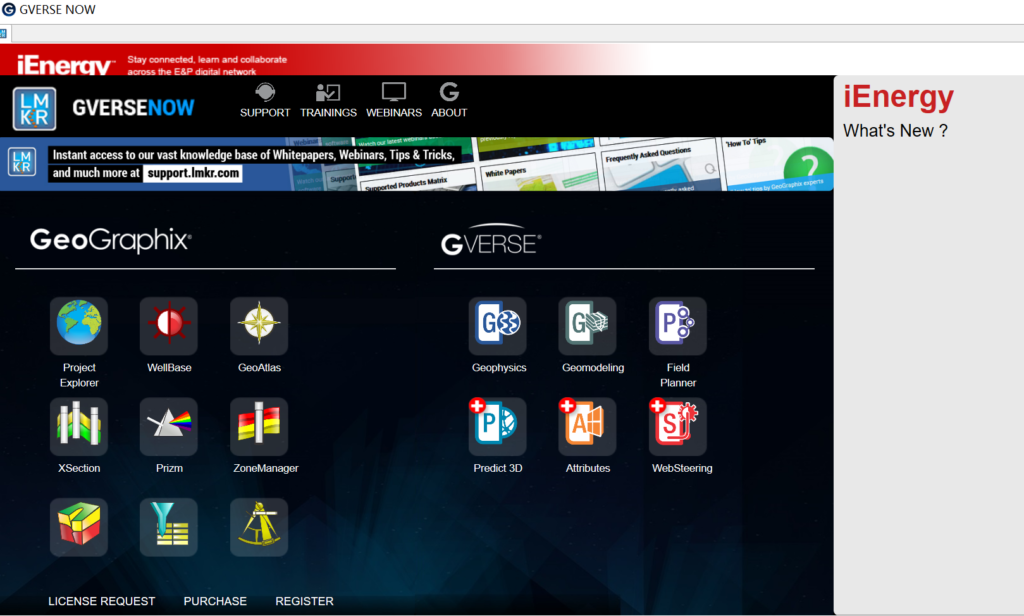Image resolution: width=1024 pixels, height=616 pixels.
Task: Open the GeoAtlas compass icon
Action: pyautogui.click(x=259, y=325)
